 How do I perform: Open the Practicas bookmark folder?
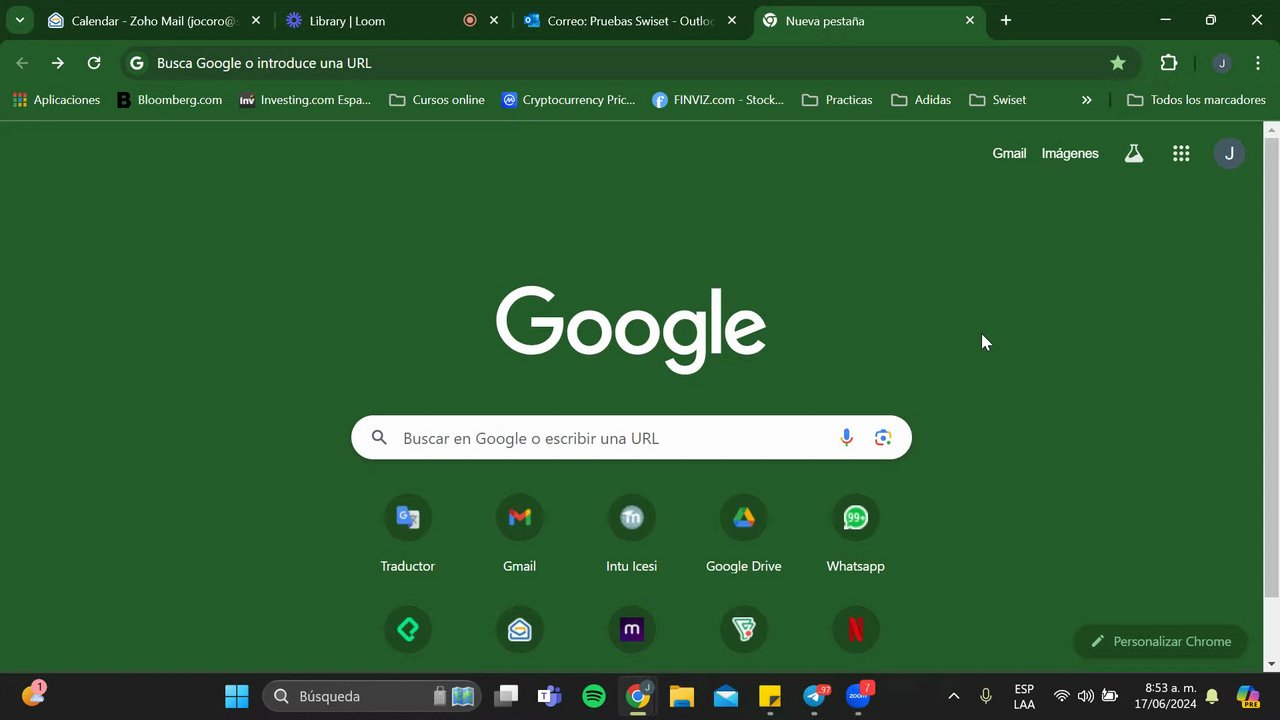click(x=837, y=100)
